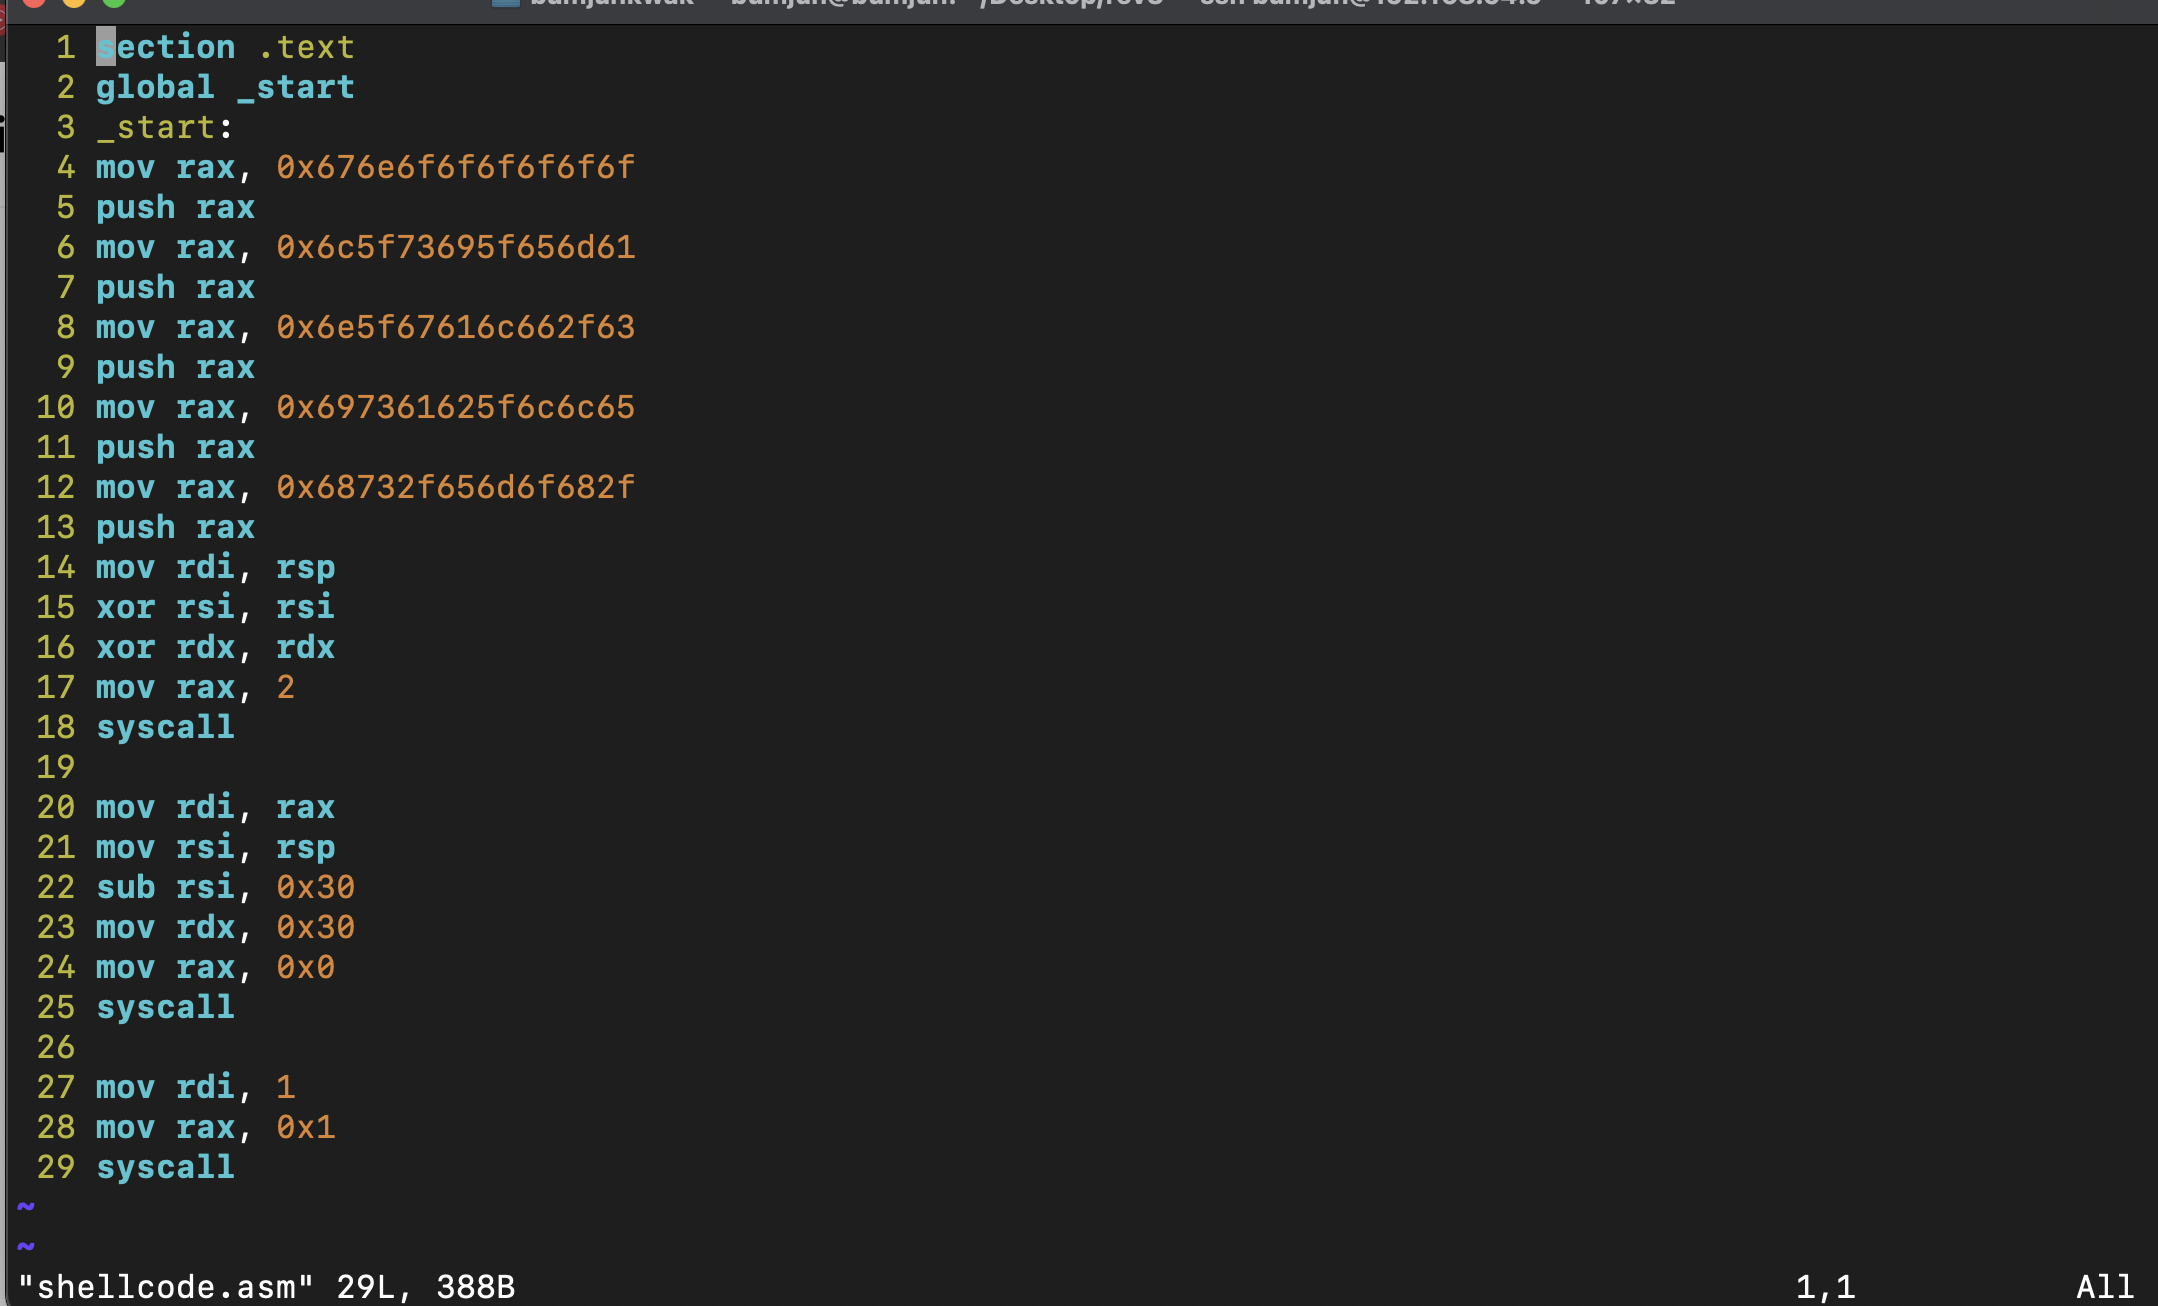
Task: Click first 'syscall' on line 18
Action: (165, 727)
